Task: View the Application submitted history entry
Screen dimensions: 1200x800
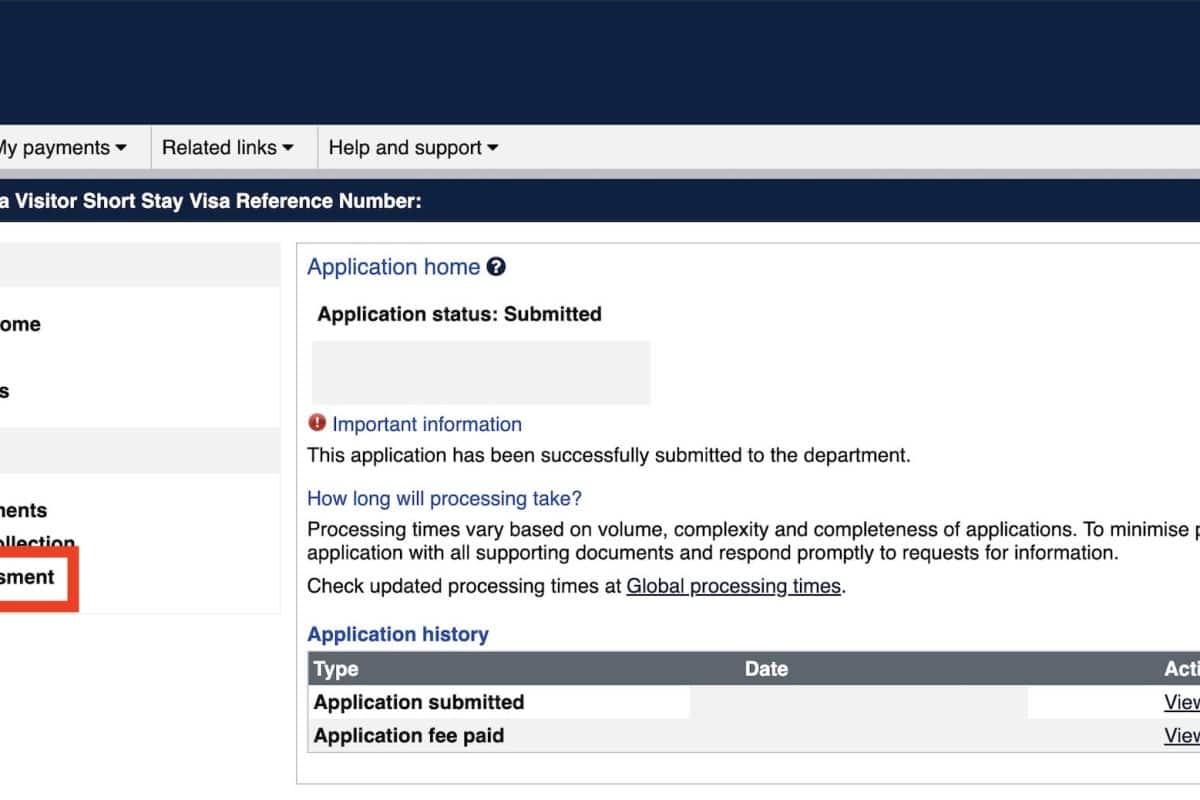Action: point(1181,702)
